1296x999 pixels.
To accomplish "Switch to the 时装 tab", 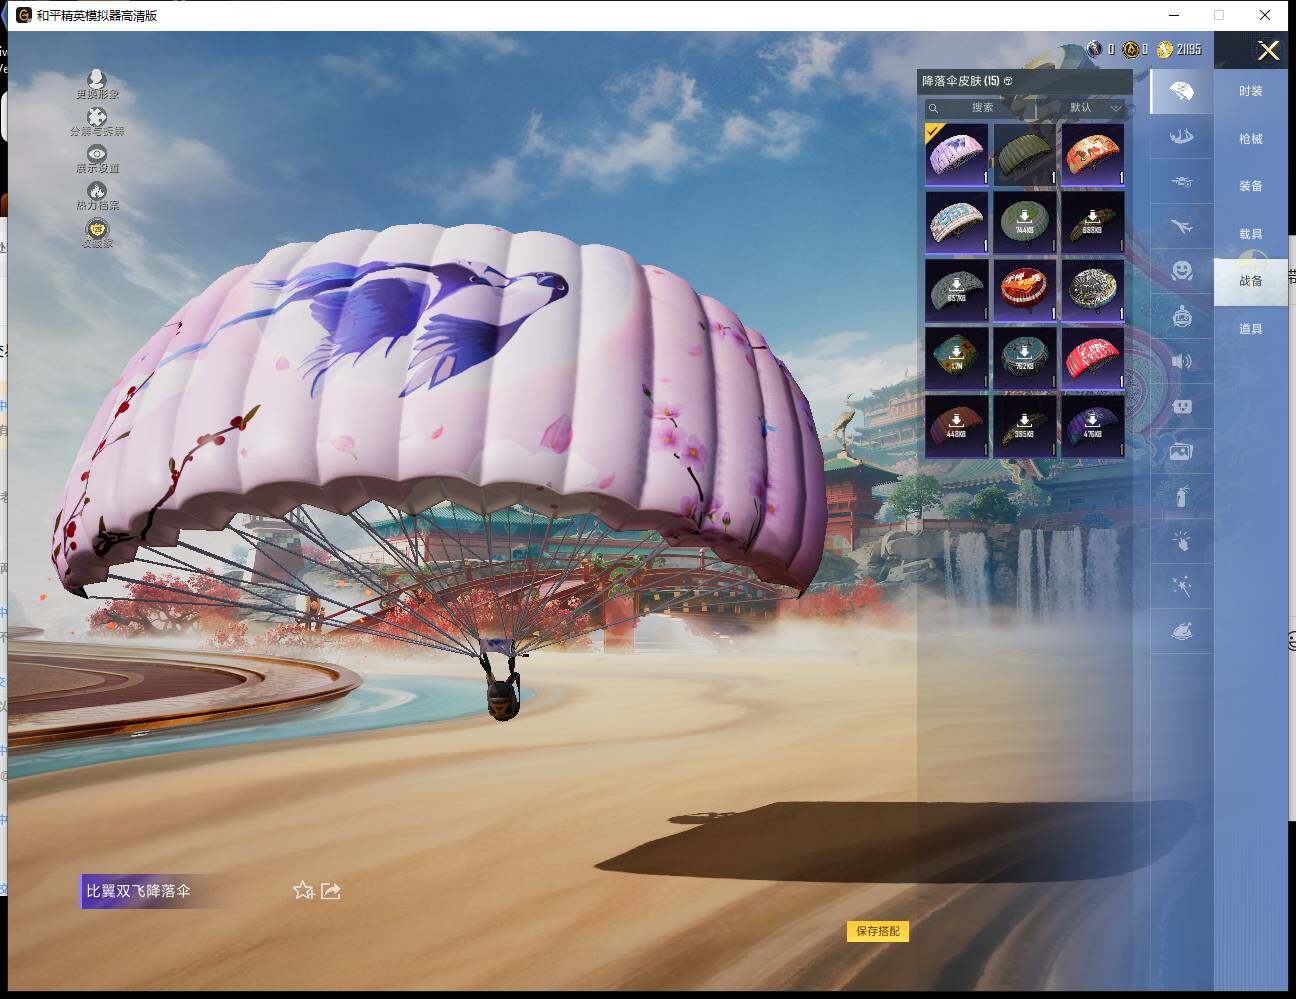I will pyautogui.click(x=1251, y=91).
